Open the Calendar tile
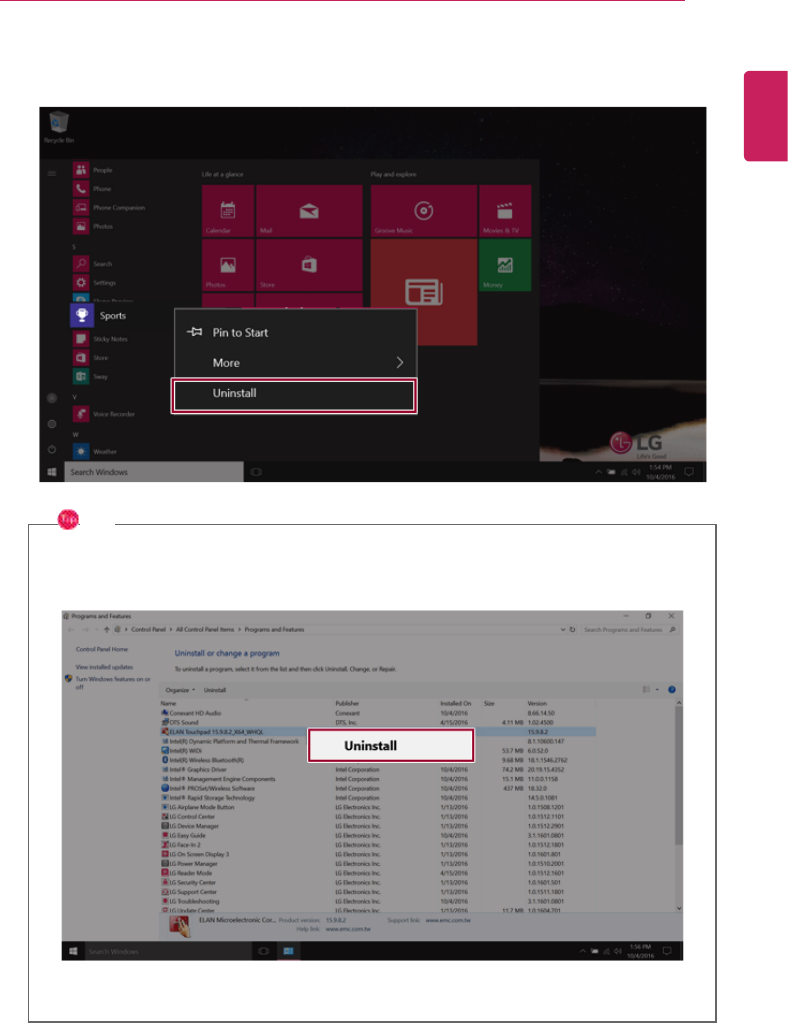The image size is (788, 1023). click(228, 211)
